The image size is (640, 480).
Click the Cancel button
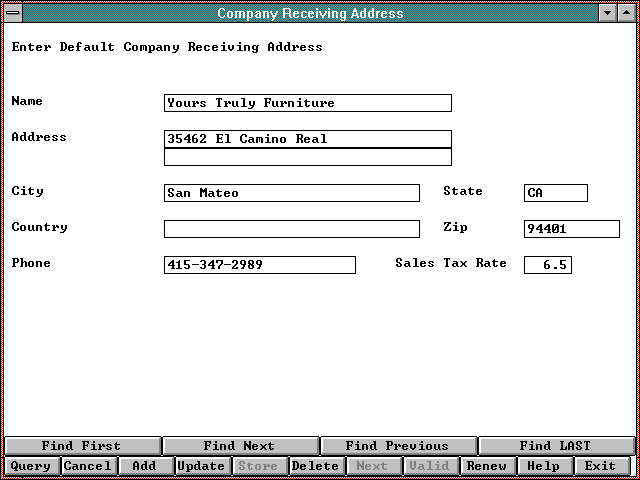tap(88, 466)
